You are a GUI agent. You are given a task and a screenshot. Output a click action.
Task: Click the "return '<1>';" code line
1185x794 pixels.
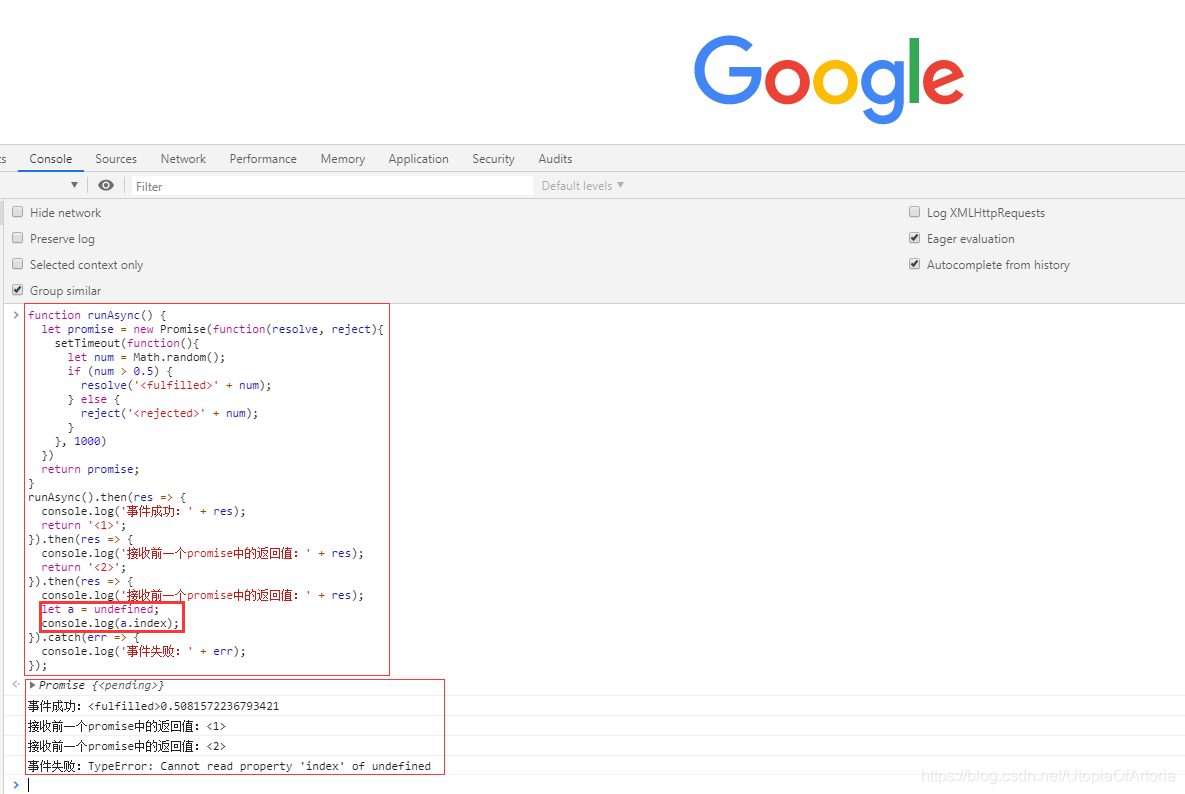[x=84, y=525]
